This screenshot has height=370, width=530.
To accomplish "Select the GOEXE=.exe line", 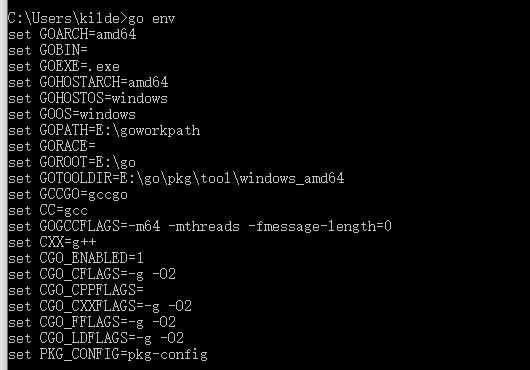I will [x=64, y=66].
